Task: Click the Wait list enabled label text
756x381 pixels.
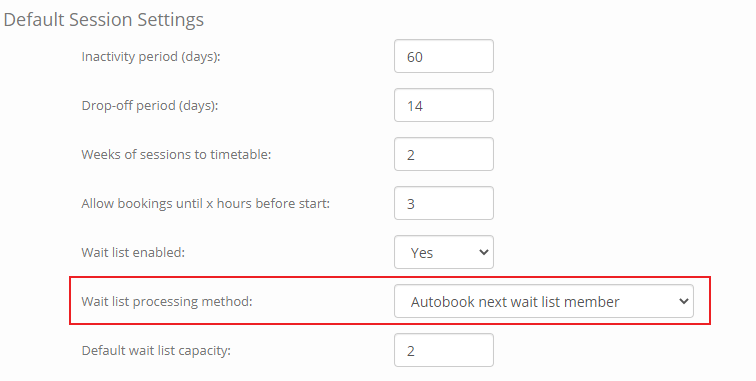Action: pos(133,252)
